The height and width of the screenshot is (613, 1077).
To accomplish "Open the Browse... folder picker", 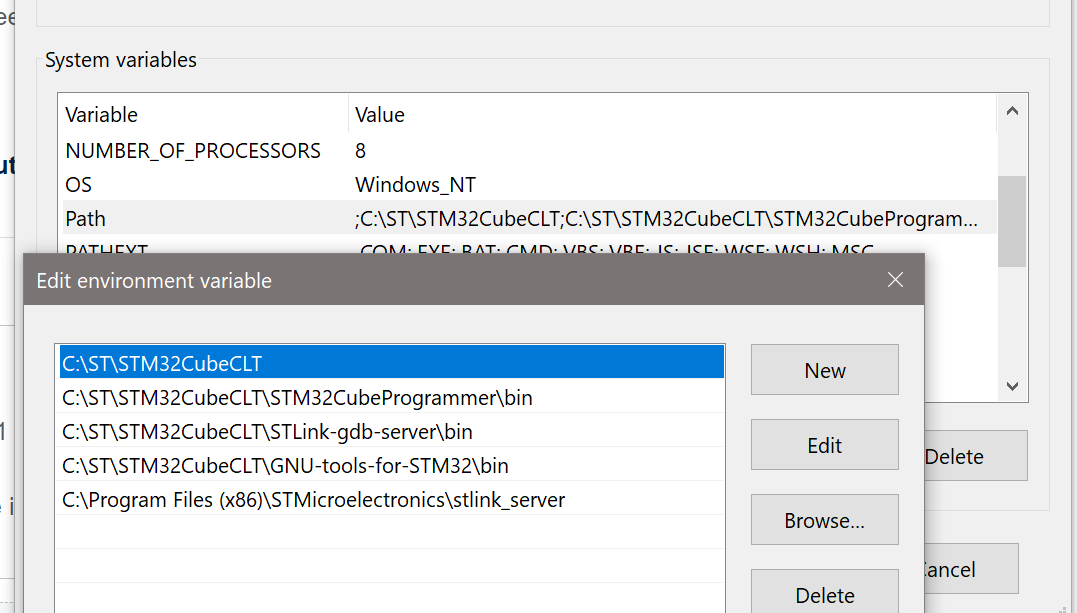I will click(x=824, y=520).
